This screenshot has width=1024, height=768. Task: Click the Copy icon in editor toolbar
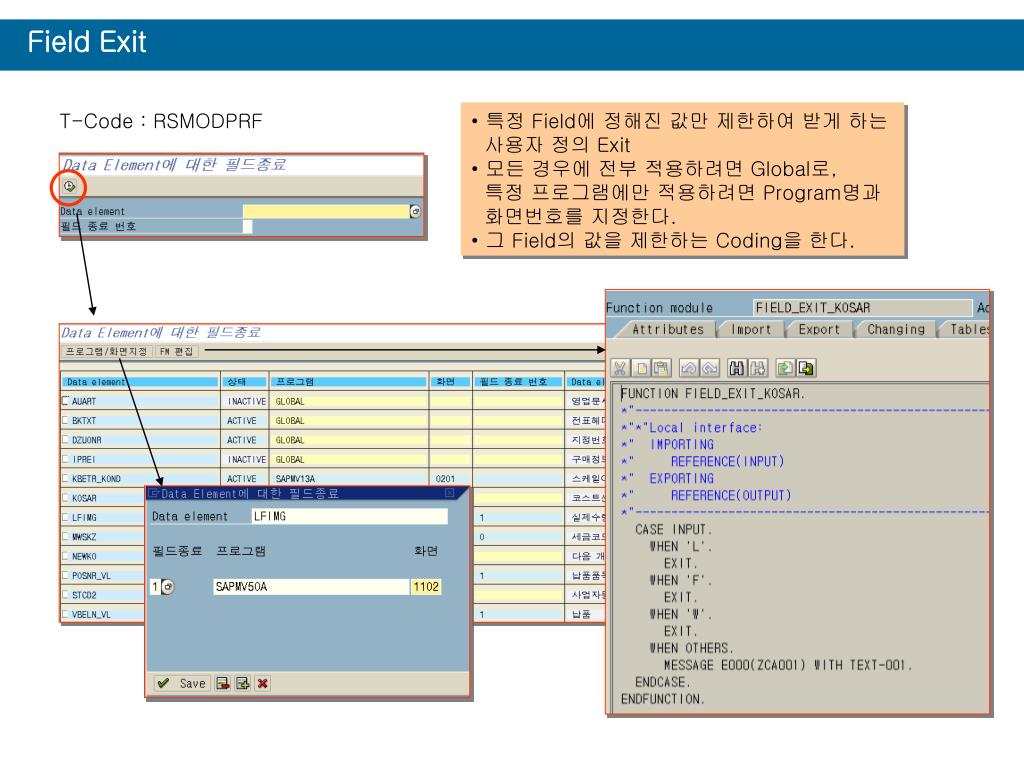point(641,368)
